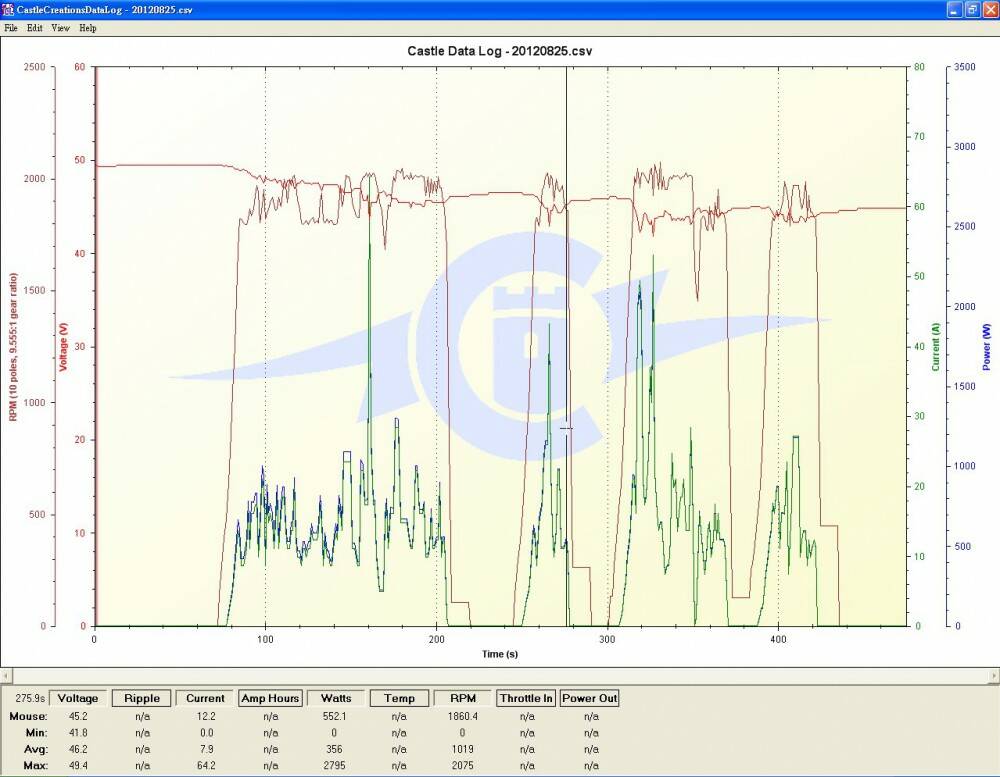Screen dimensions: 1000x777
Task: Close the CastleCreationsDataLog window
Action: [990, 10]
